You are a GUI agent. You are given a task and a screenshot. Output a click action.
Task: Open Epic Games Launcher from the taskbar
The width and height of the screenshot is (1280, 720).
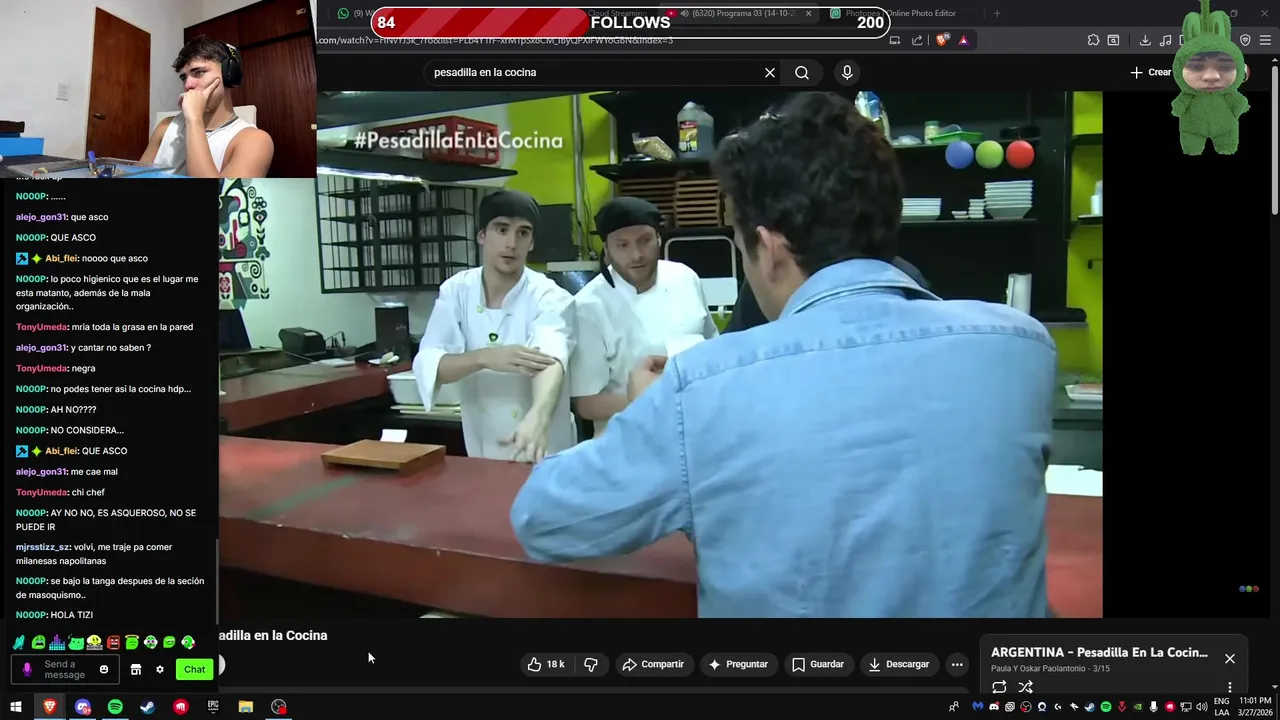213,707
